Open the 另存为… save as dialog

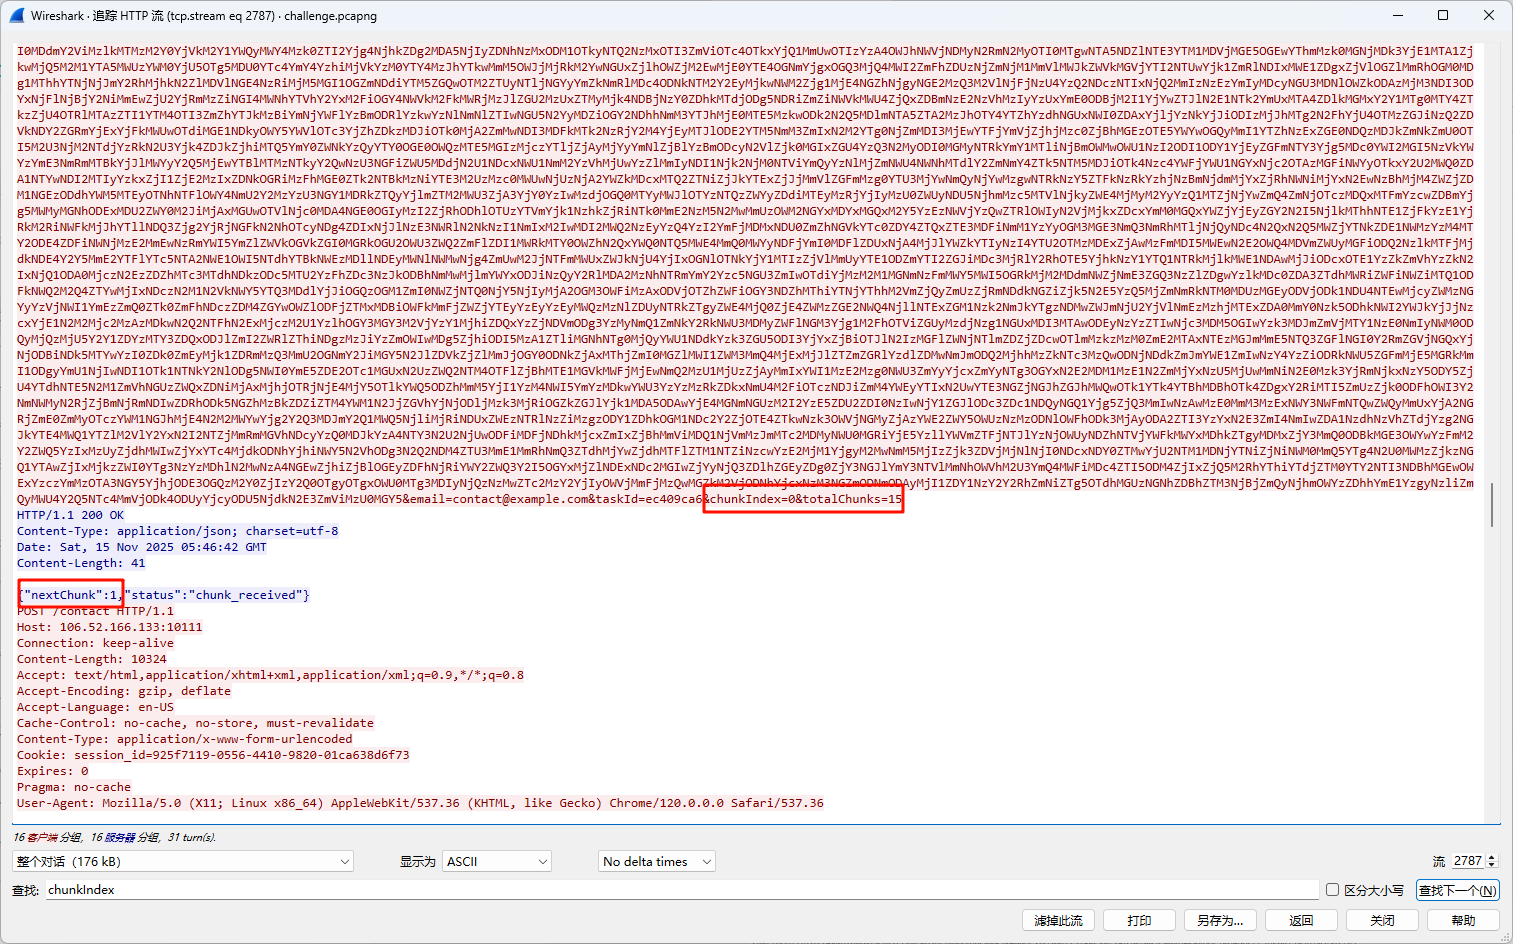click(1220, 920)
